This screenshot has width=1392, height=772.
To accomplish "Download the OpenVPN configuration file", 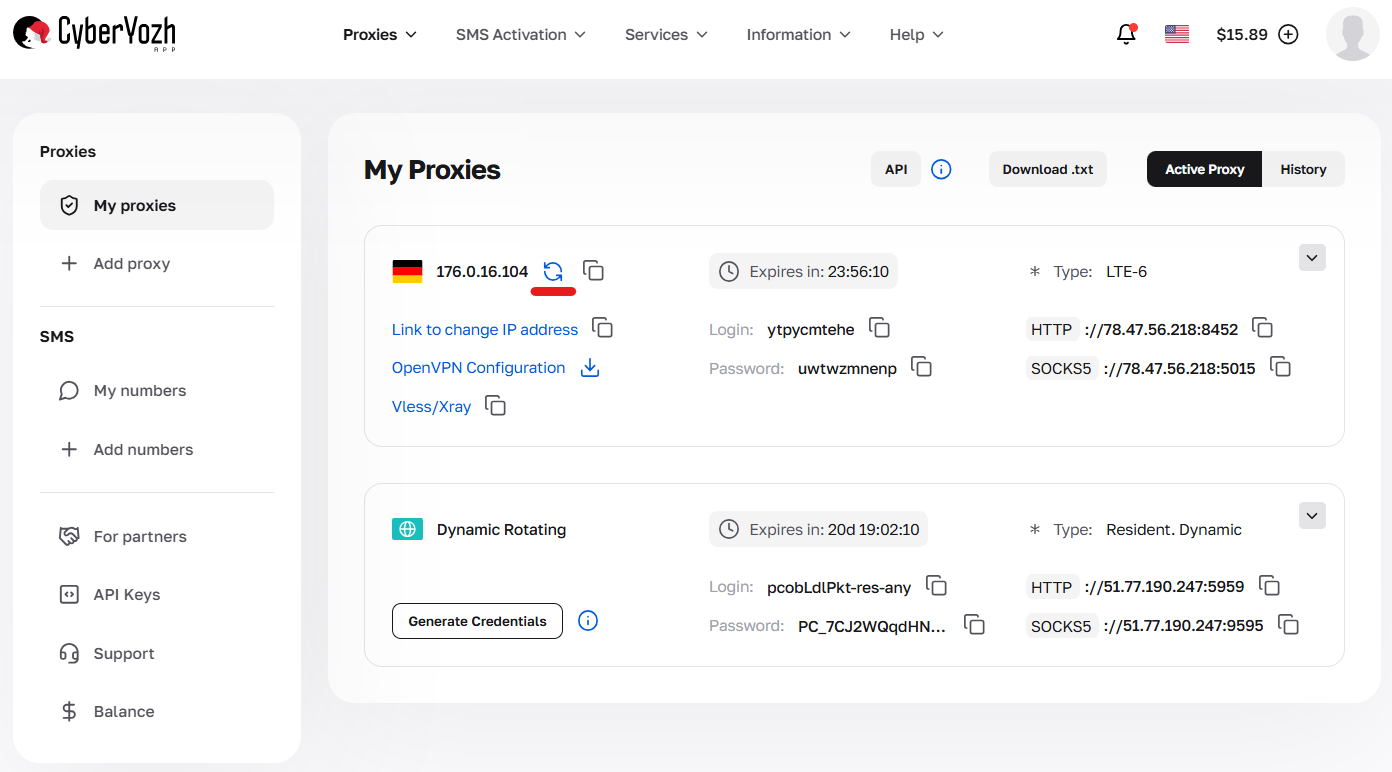I will coord(590,367).
